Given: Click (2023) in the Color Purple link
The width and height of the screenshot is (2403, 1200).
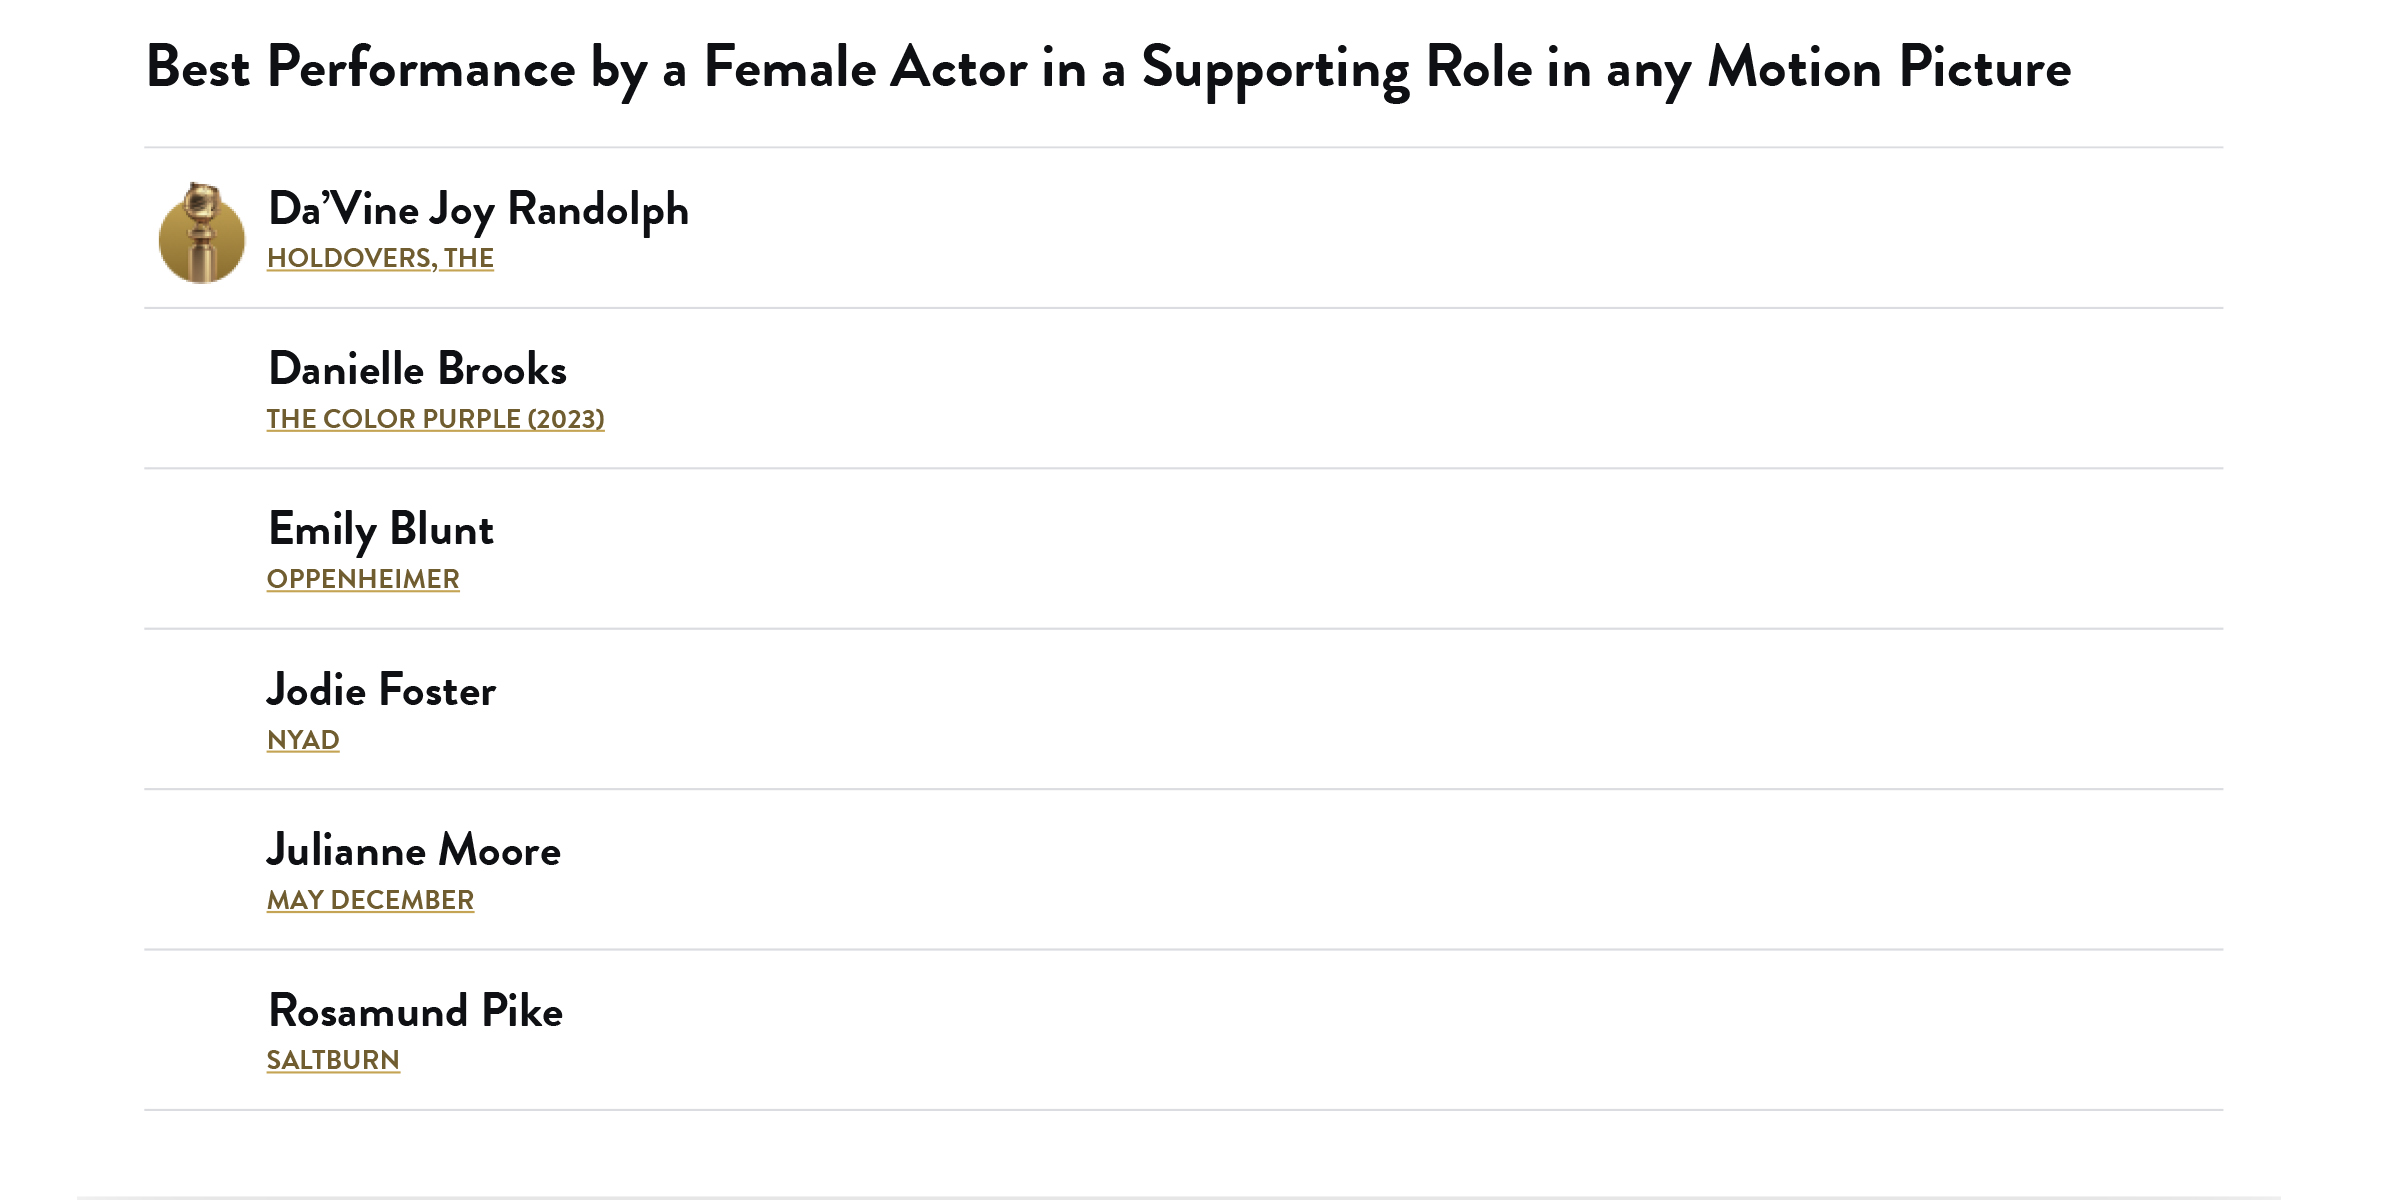Looking at the screenshot, I should pos(566,419).
